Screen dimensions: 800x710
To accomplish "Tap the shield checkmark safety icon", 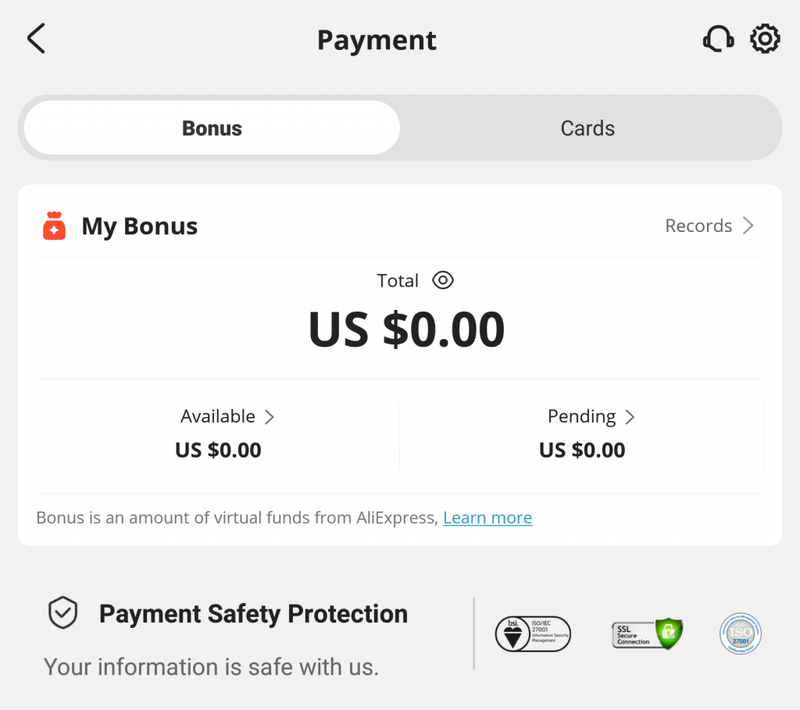I will [63, 612].
